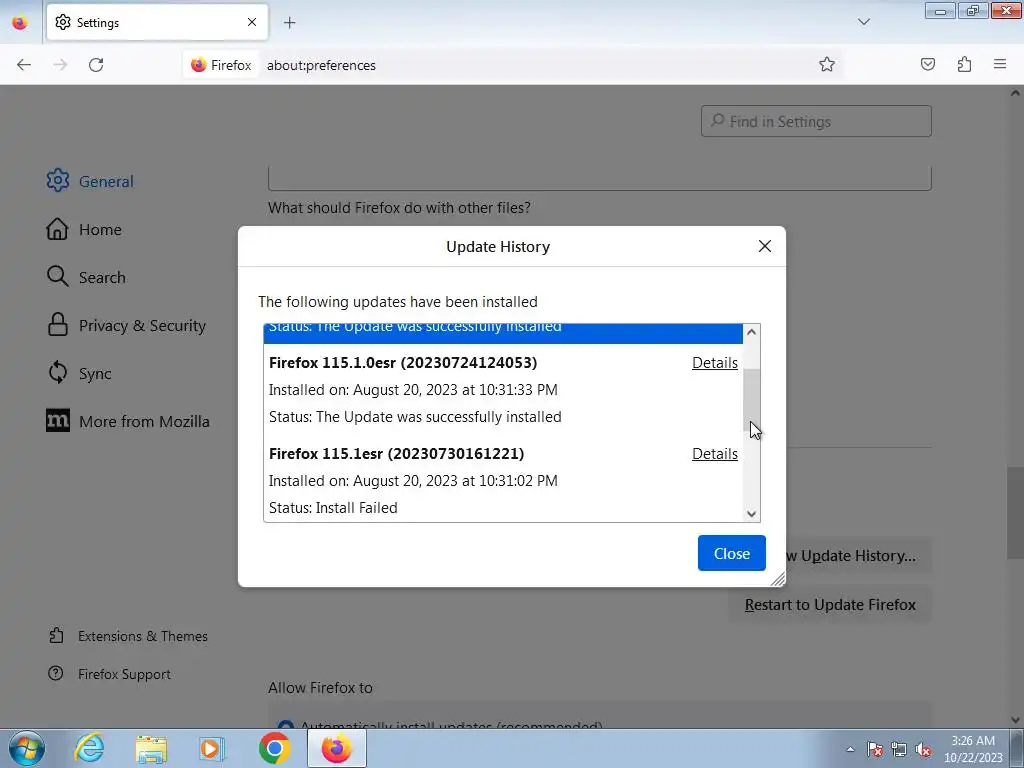Click the blue Close button
The width and height of the screenshot is (1024, 768).
click(x=731, y=553)
